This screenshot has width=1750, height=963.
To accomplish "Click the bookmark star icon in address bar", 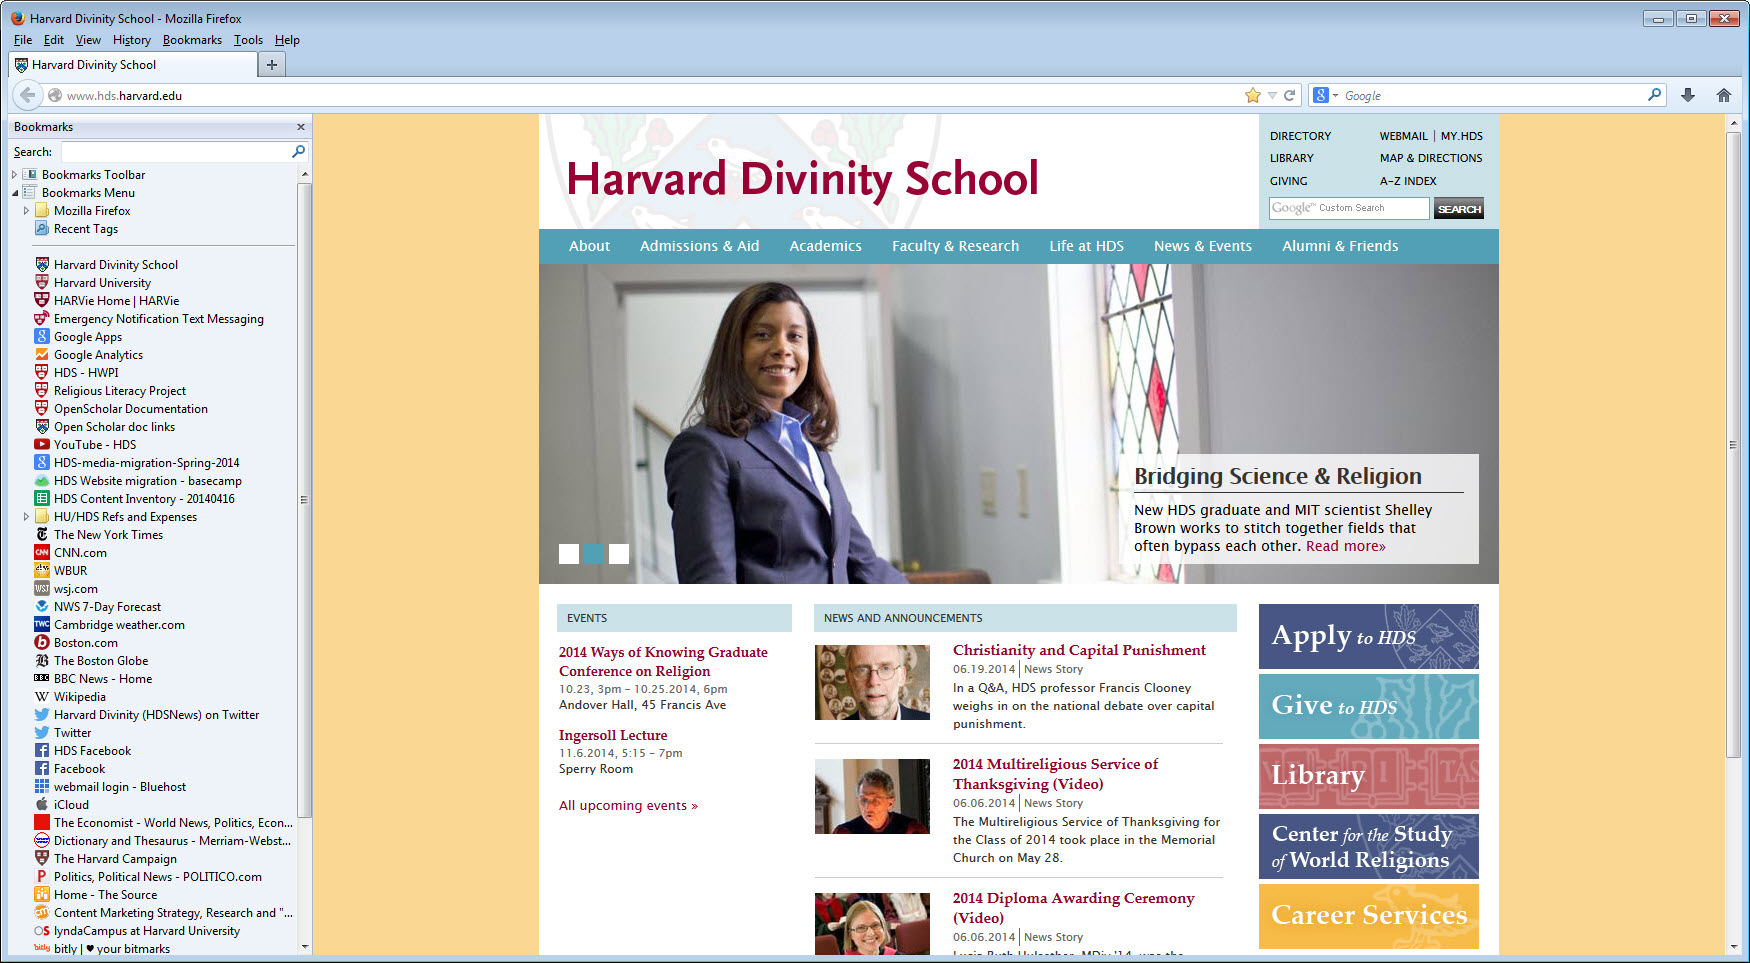I will coord(1253,95).
